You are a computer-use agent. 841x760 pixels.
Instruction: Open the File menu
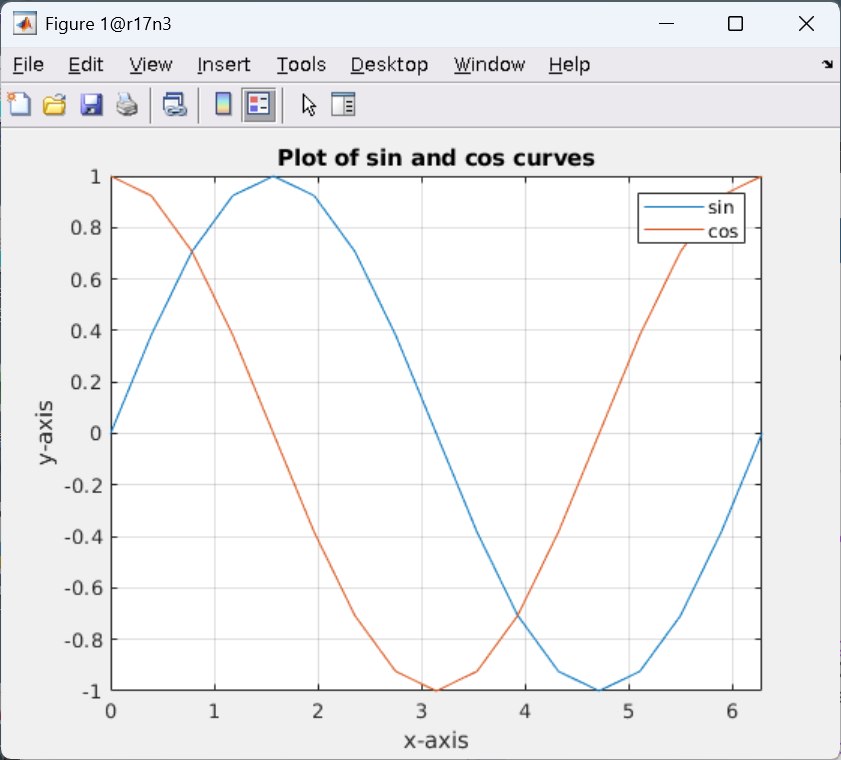[x=28, y=65]
